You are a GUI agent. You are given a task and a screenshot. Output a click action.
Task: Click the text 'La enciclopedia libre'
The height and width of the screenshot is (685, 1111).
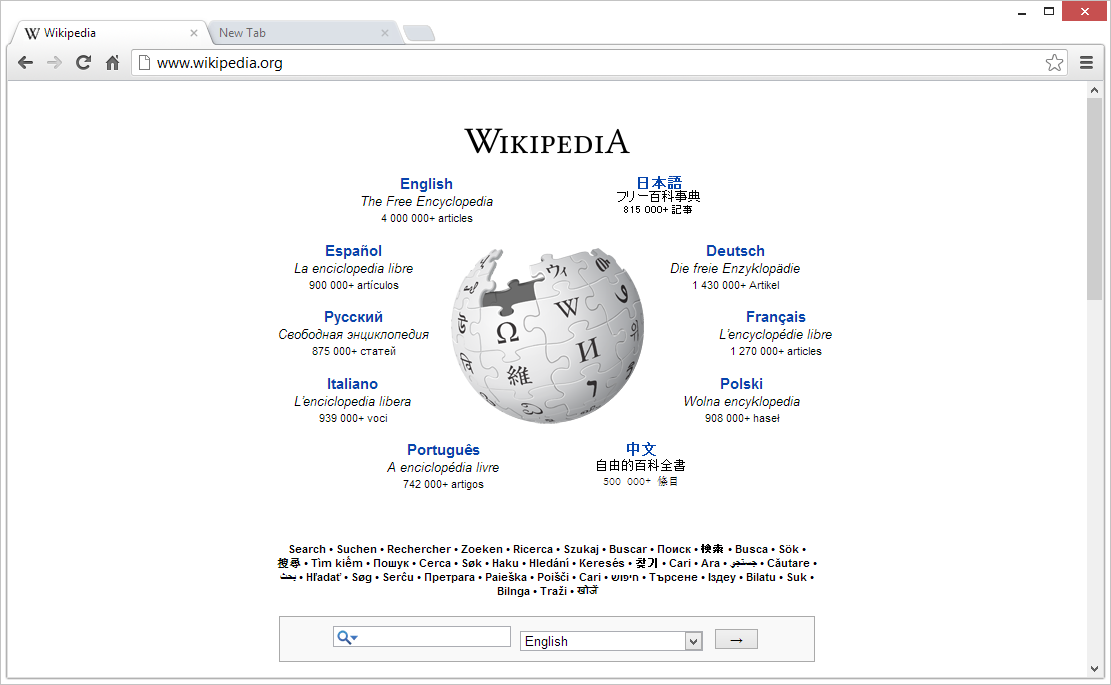(354, 268)
